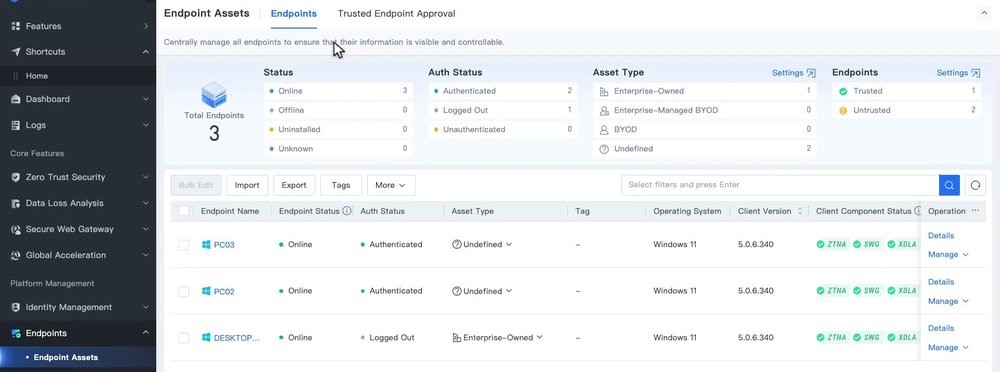1000x372 pixels.
Task: Click the Tags button
Action: tap(341, 185)
